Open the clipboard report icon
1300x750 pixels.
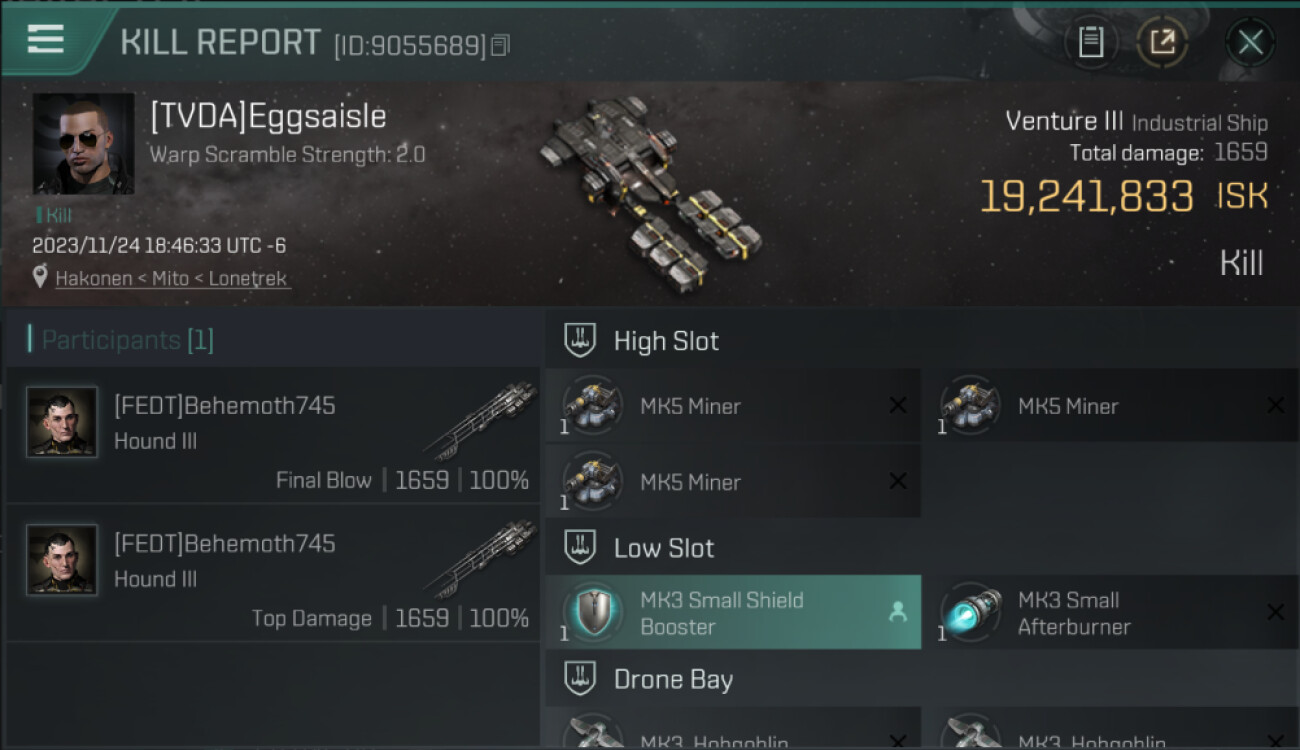pyautogui.click(x=1091, y=42)
